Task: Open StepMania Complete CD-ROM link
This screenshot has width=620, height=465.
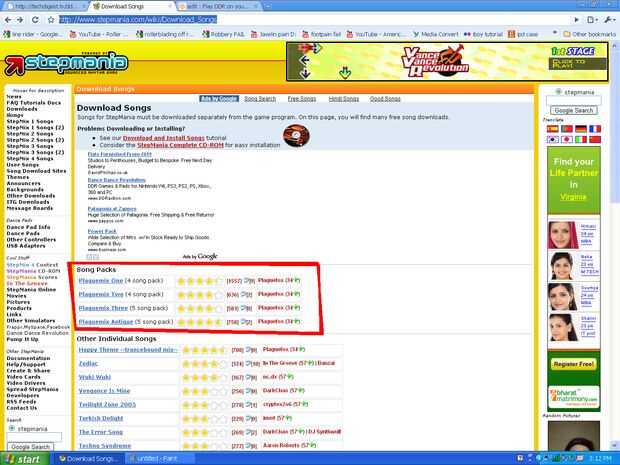Action: click(180, 145)
